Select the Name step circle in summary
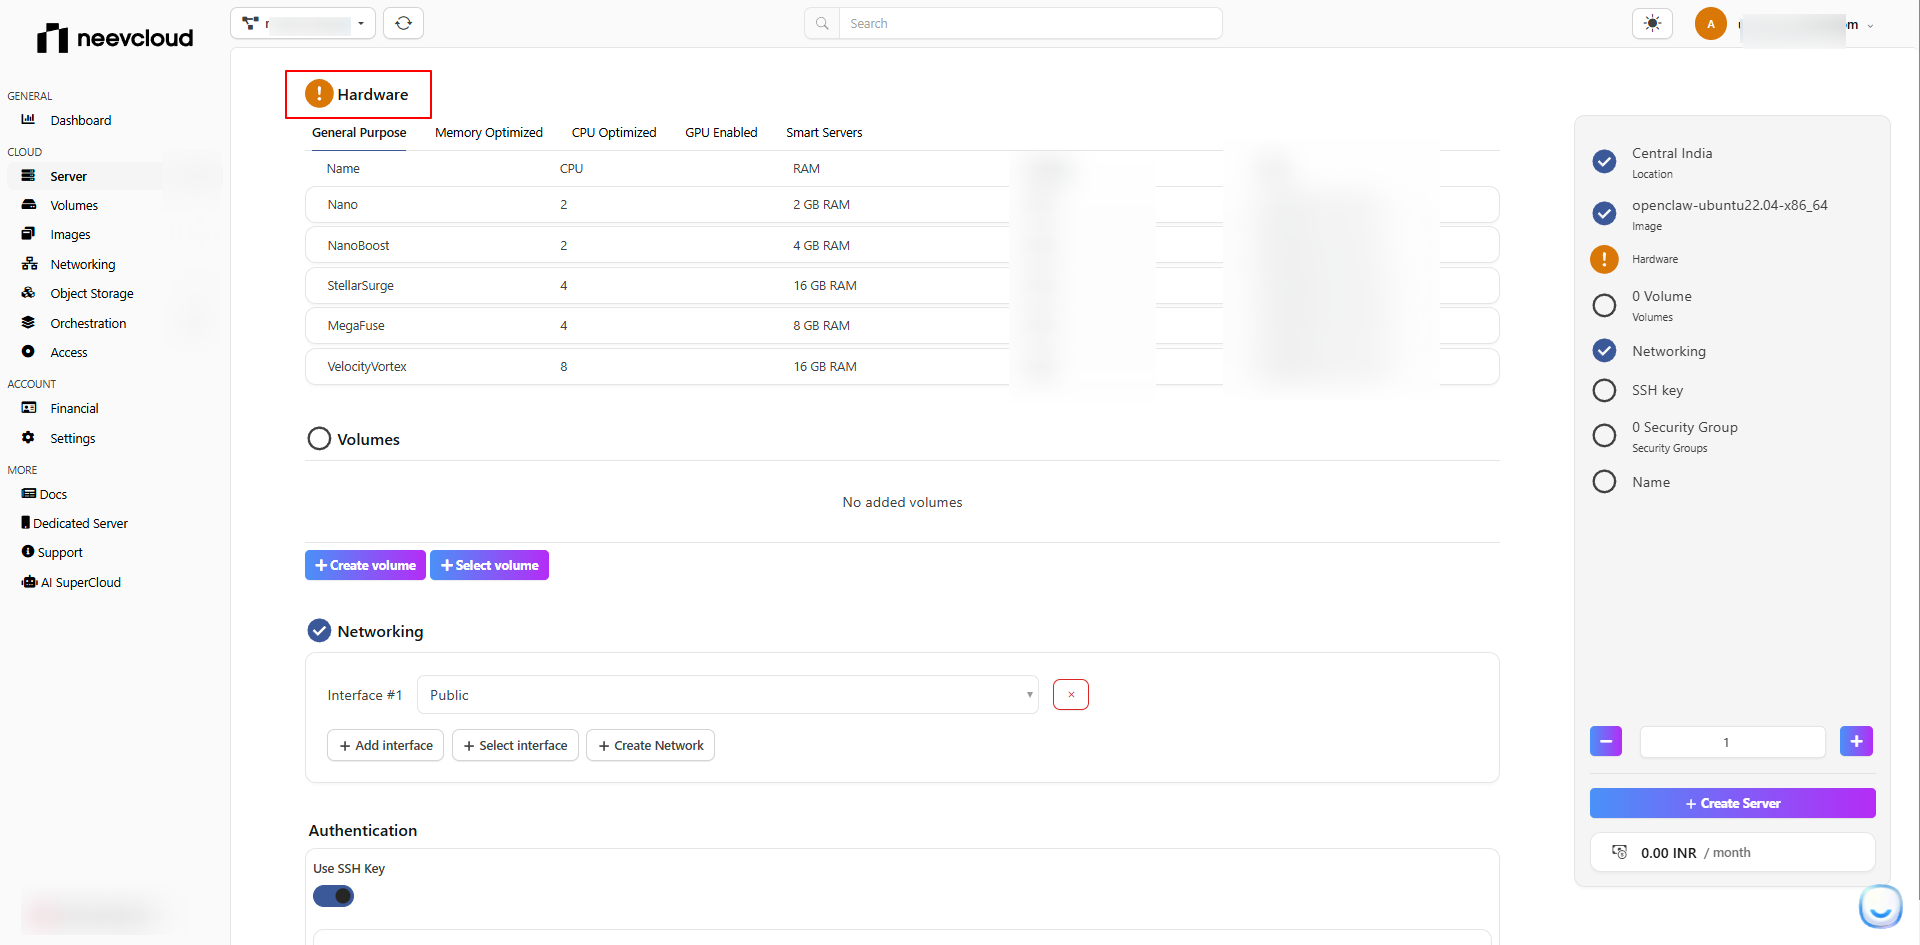This screenshot has height=945, width=1920. (1604, 482)
